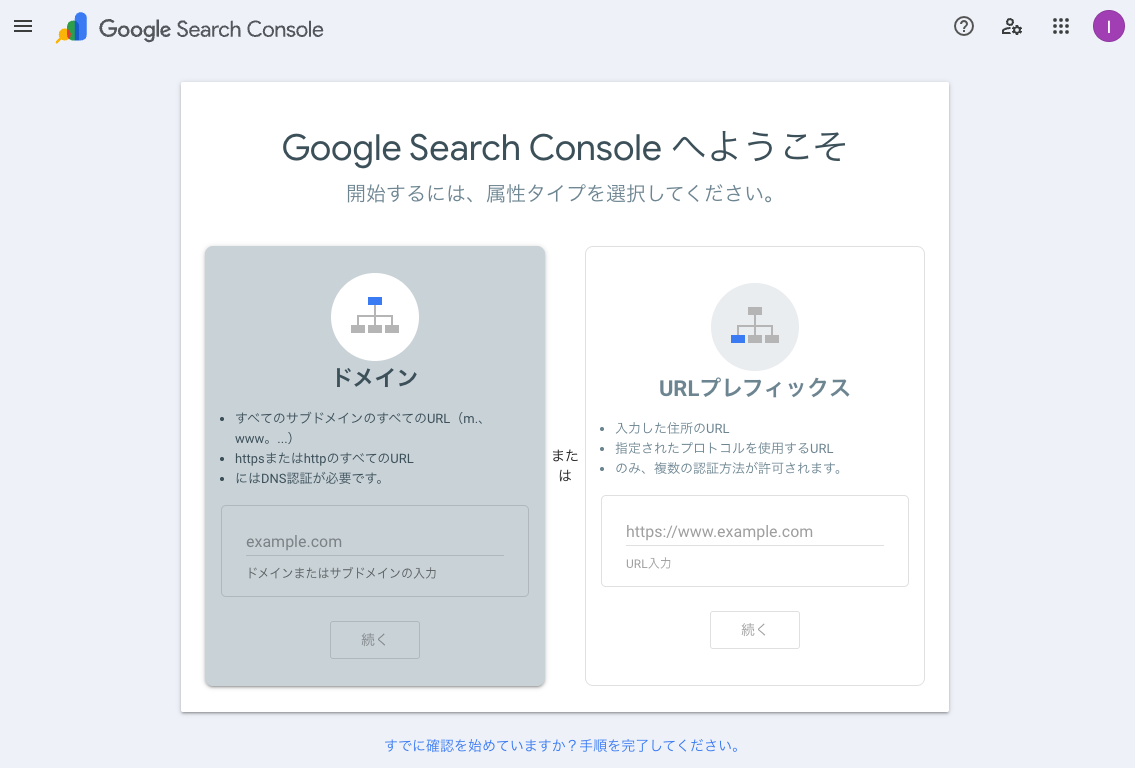Click the のみ、複数の認証方法が許可されます bullet
Image resolution: width=1135 pixels, height=768 pixels.
click(730, 468)
